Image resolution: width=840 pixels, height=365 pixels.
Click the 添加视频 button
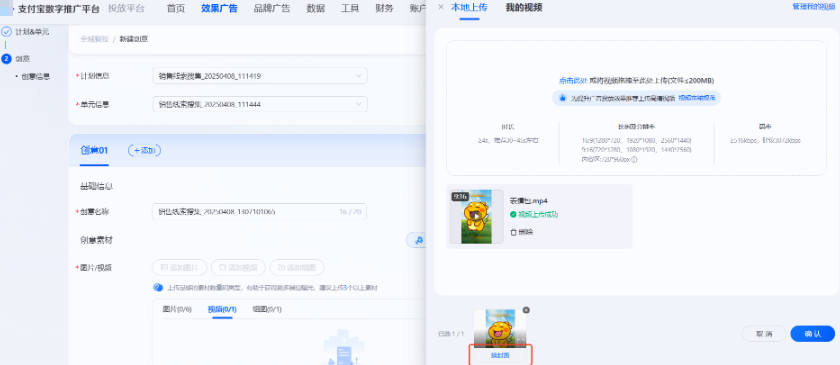pyautogui.click(x=238, y=267)
